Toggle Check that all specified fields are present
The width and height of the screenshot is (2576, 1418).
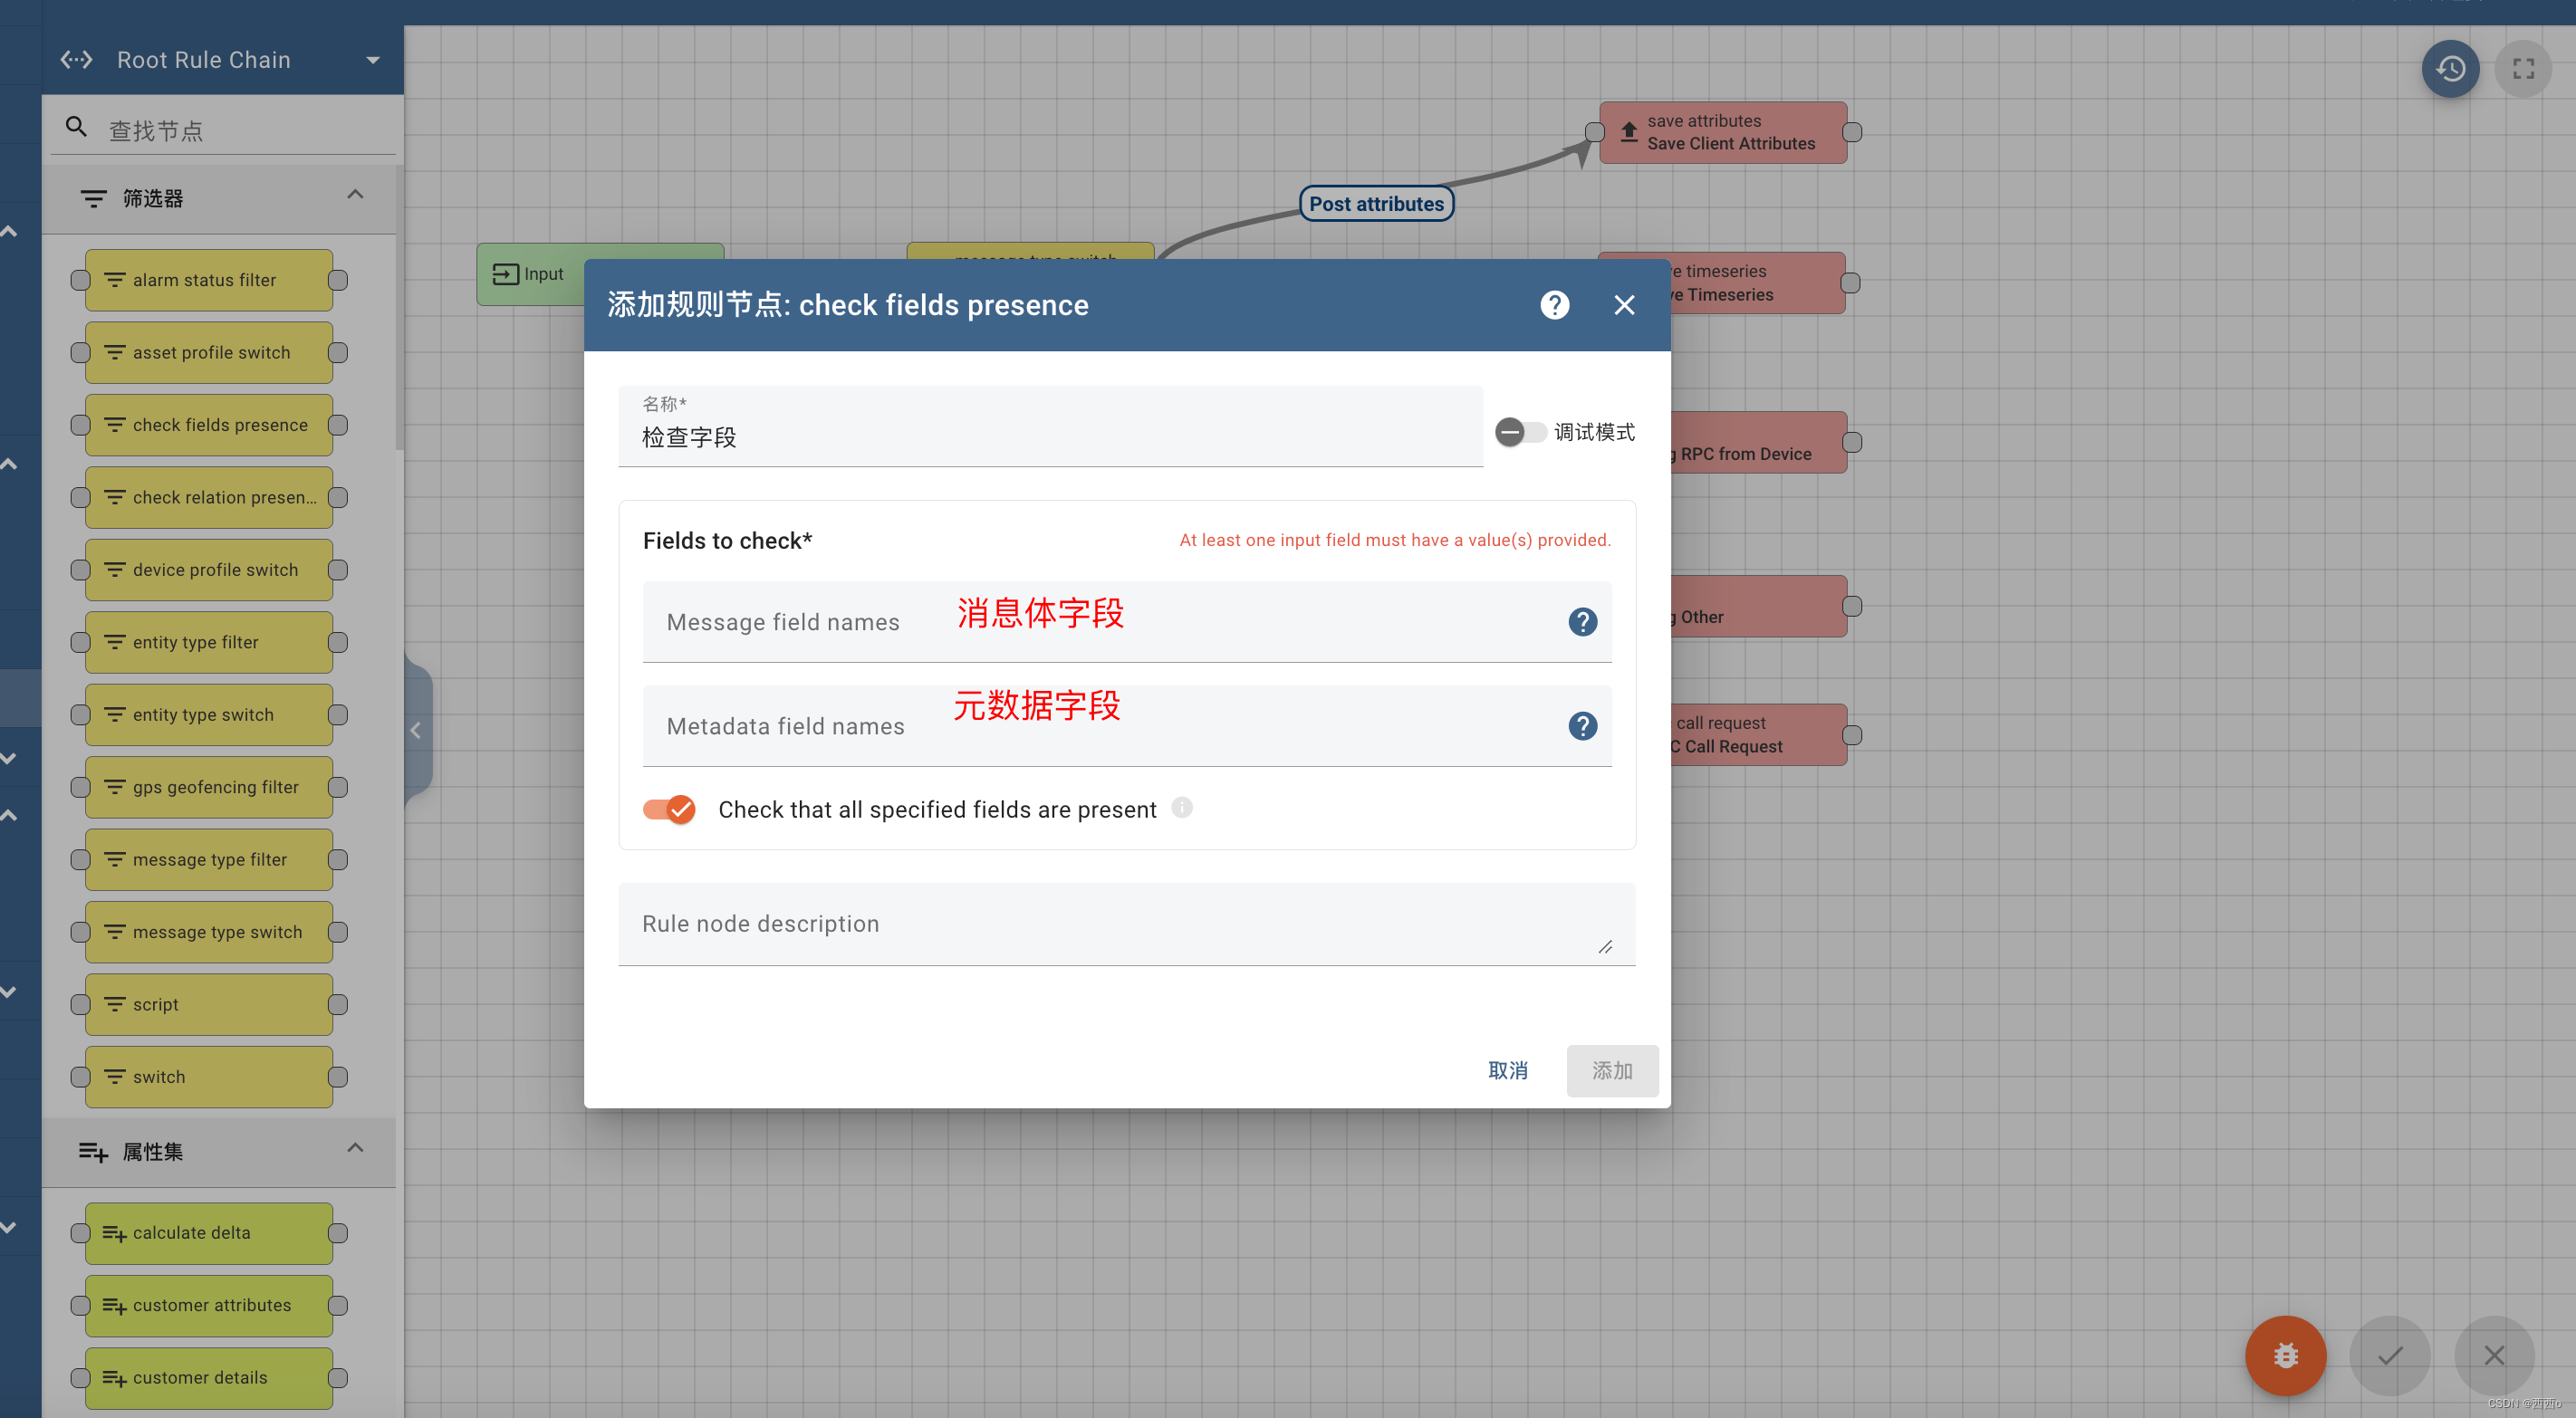point(669,809)
